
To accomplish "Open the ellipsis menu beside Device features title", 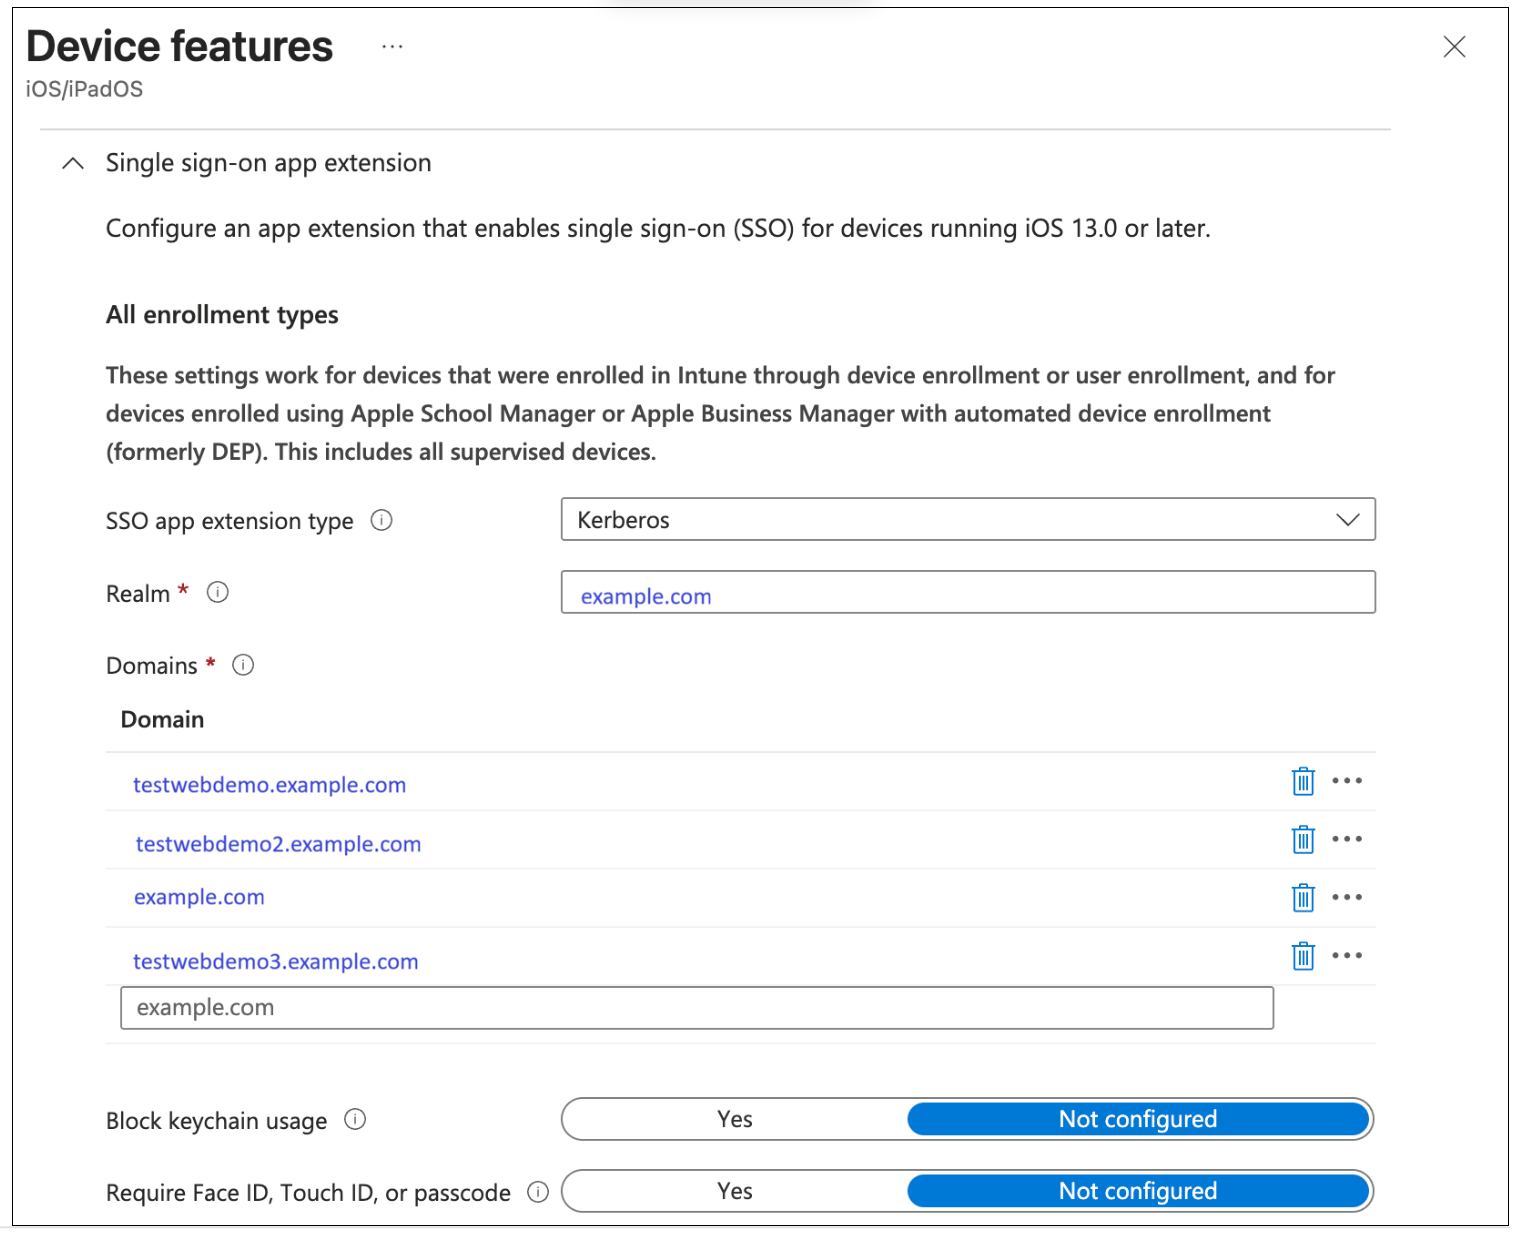I will (x=391, y=46).
